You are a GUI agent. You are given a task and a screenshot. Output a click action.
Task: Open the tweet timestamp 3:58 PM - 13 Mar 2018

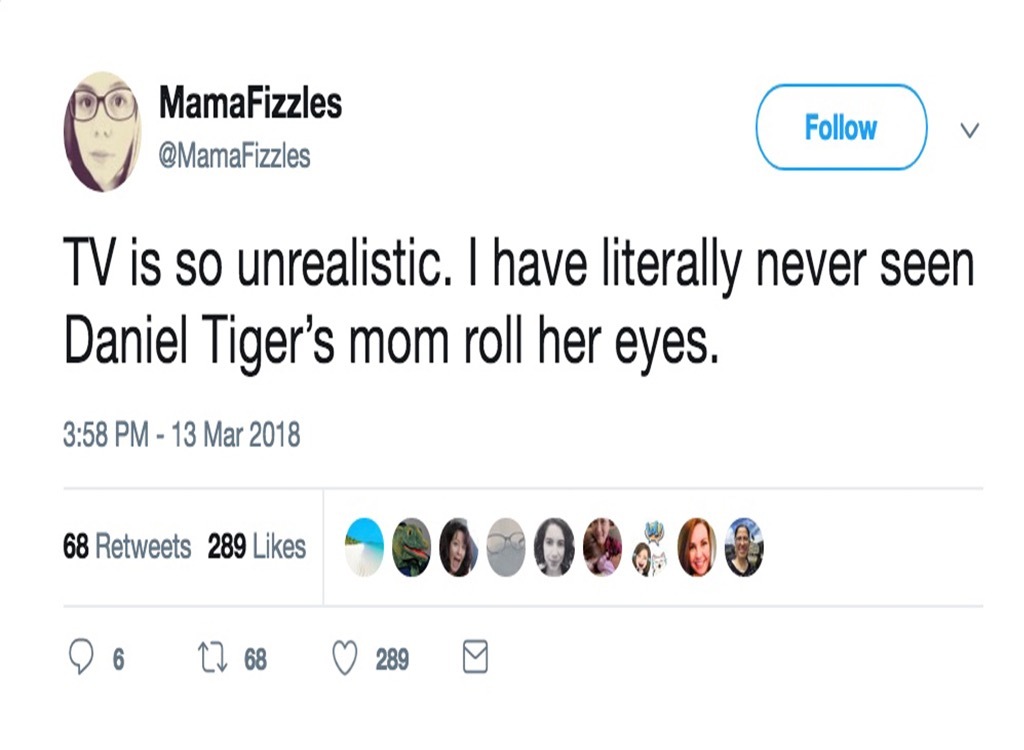coord(183,434)
